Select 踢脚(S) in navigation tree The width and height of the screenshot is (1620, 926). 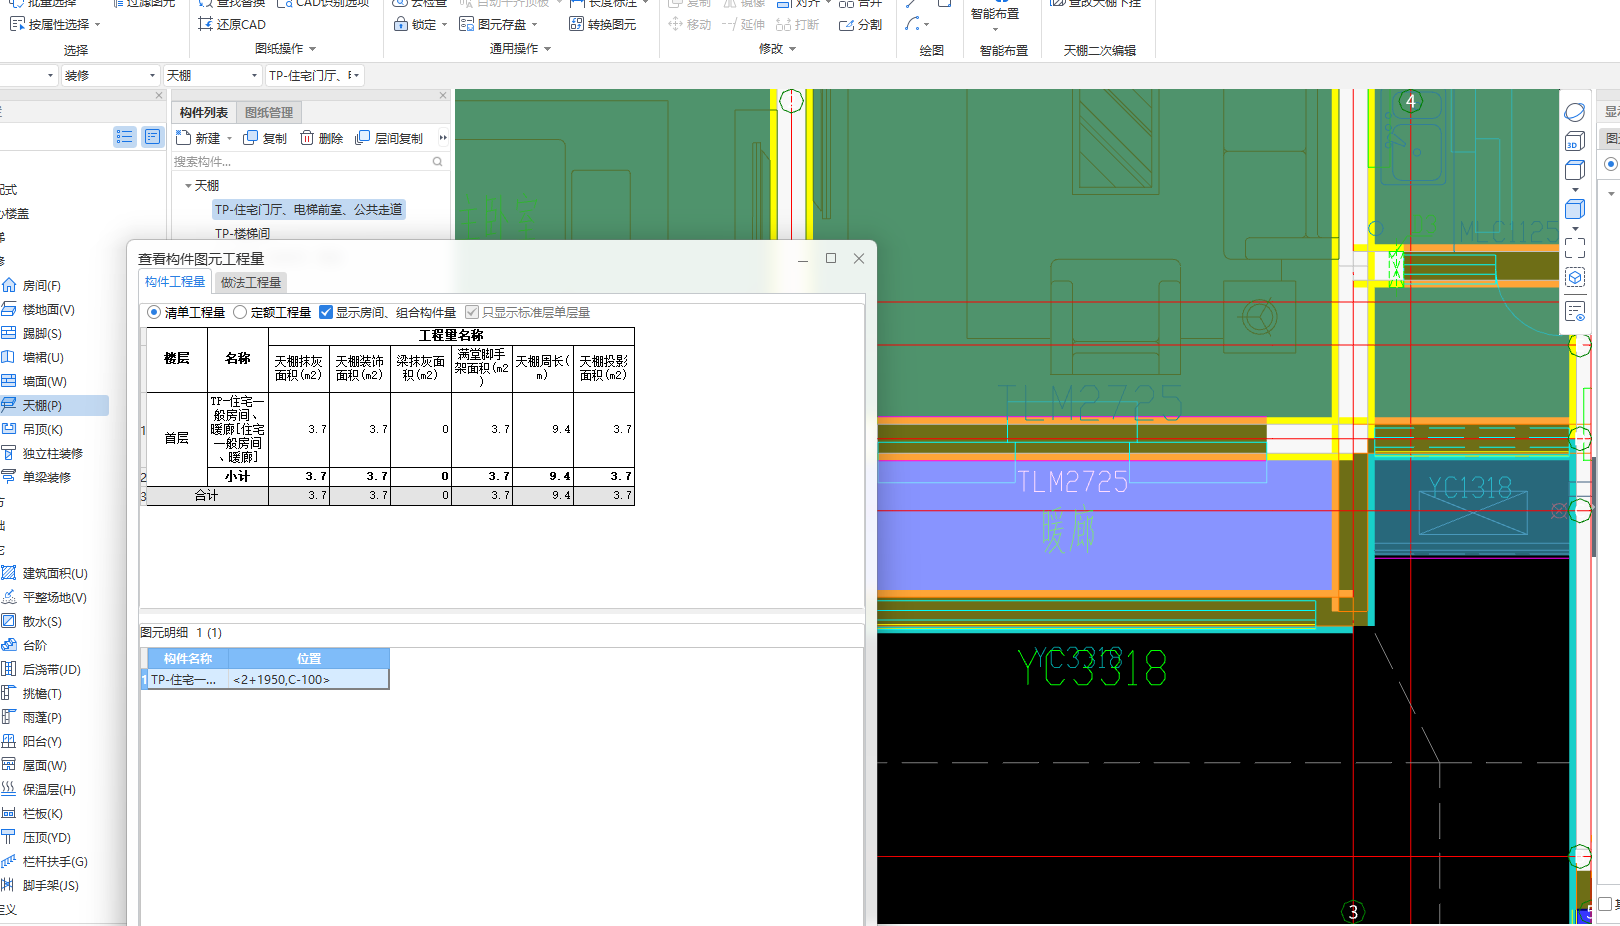(42, 334)
